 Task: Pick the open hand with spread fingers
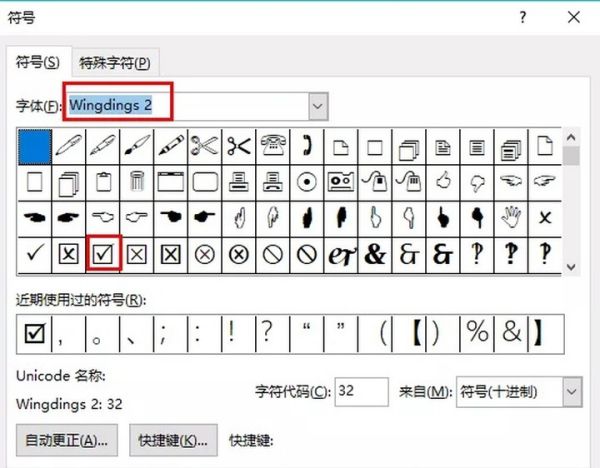coord(511,218)
